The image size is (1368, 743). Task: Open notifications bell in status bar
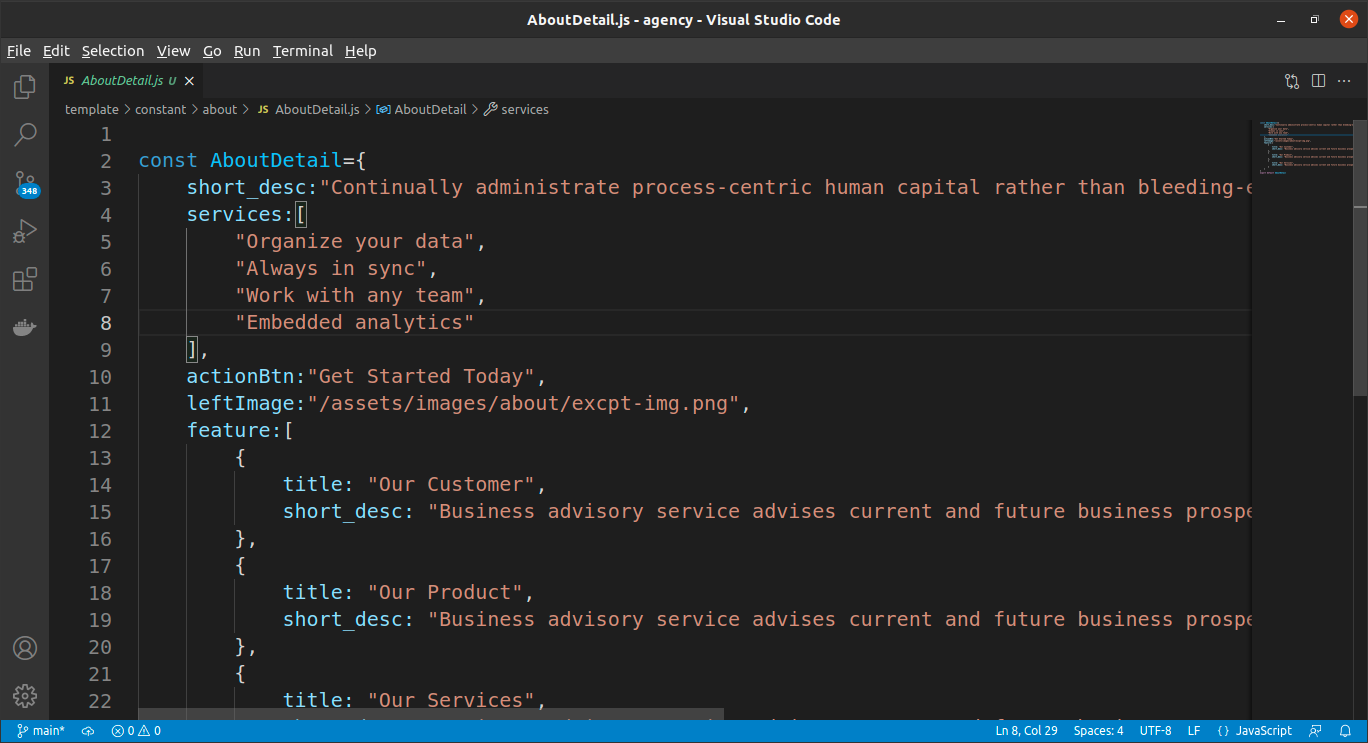(x=1345, y=731)
